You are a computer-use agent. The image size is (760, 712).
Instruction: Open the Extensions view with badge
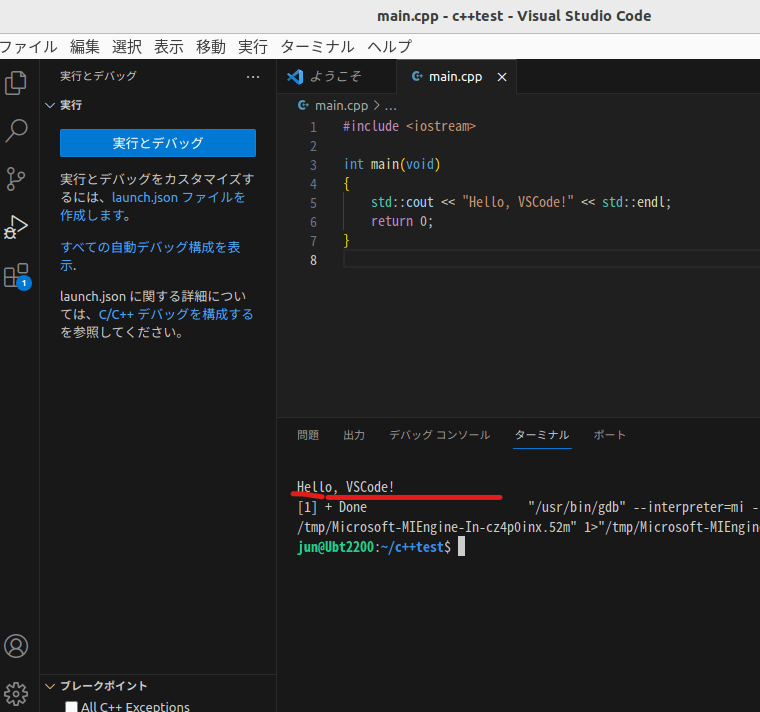click(x=17, y=276)
